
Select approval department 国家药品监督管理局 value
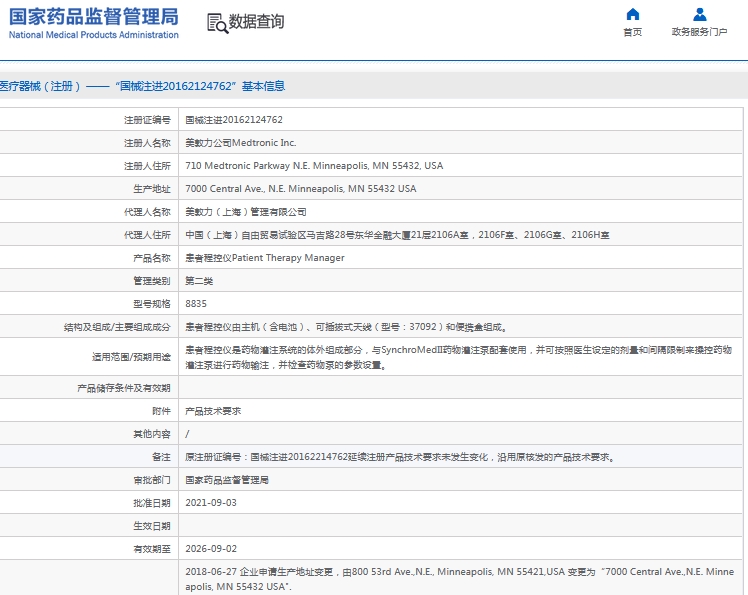(227, 480)
